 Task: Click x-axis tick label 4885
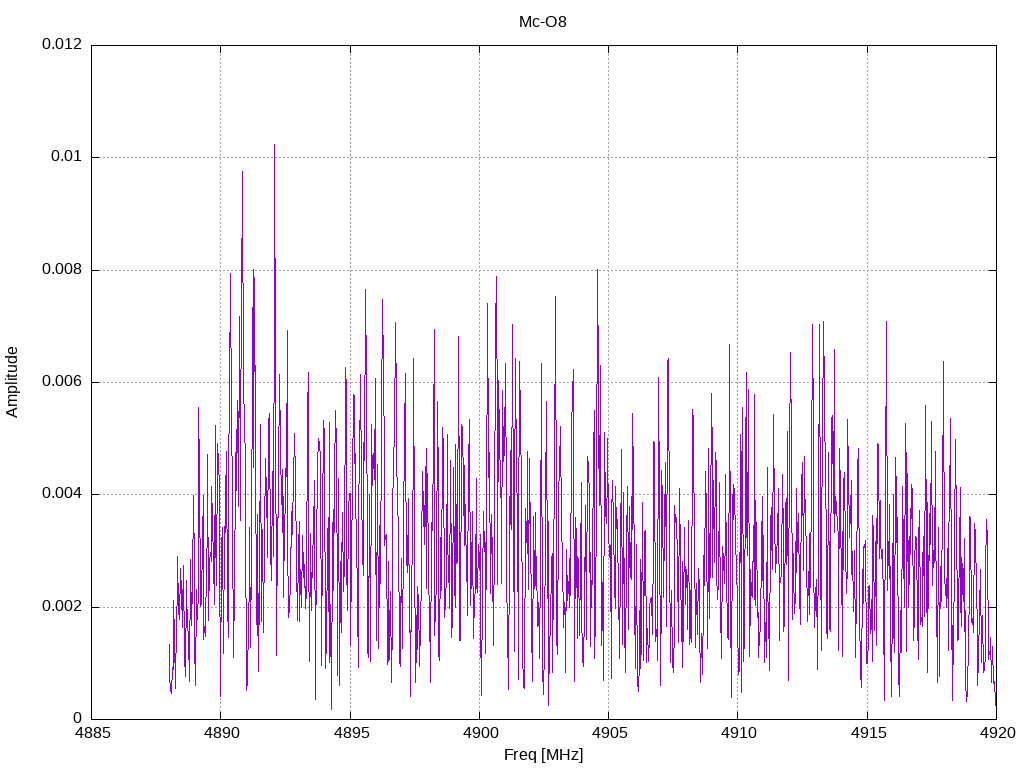tap(92, 733)
